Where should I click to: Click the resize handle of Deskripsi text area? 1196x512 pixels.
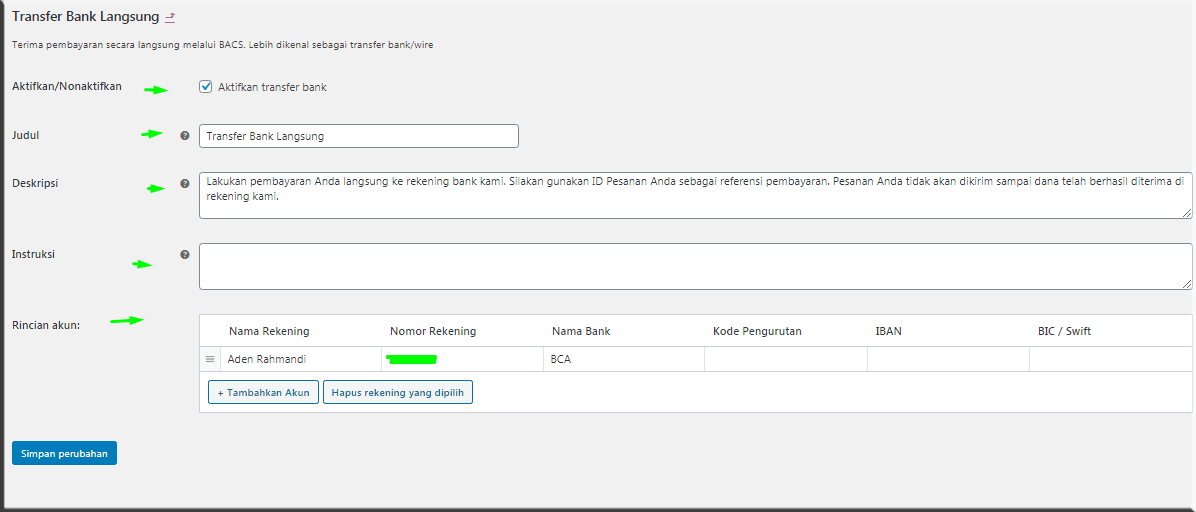point(1187,213)
